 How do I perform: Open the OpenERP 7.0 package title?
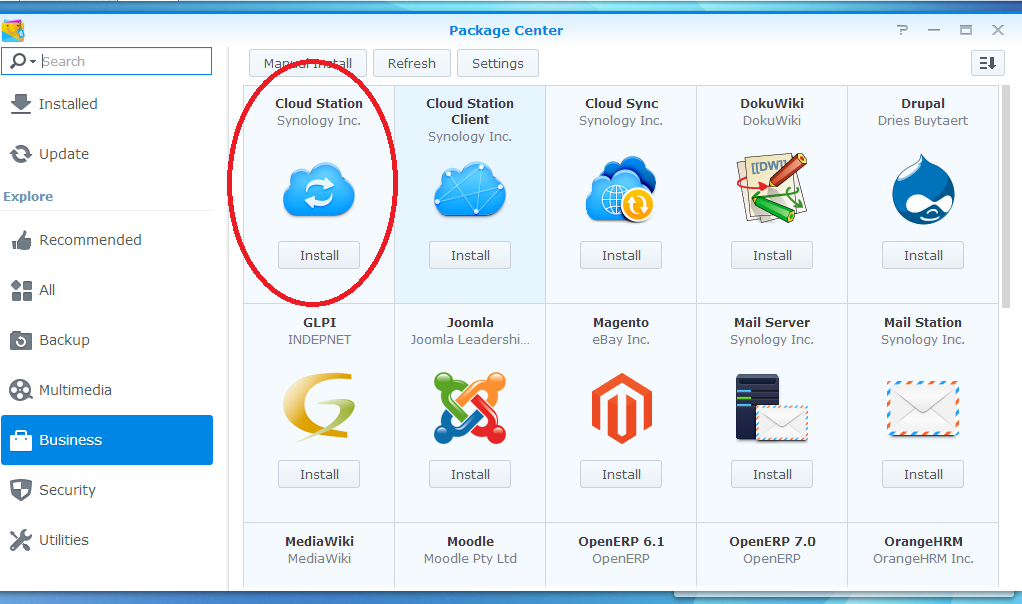tap(772, 541)
